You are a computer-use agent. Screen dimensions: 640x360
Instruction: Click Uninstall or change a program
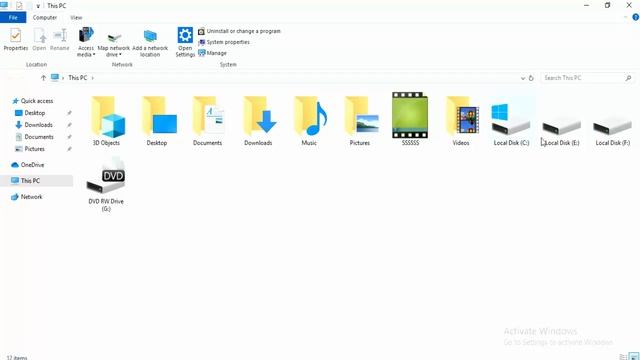click(x=239, y=31)
